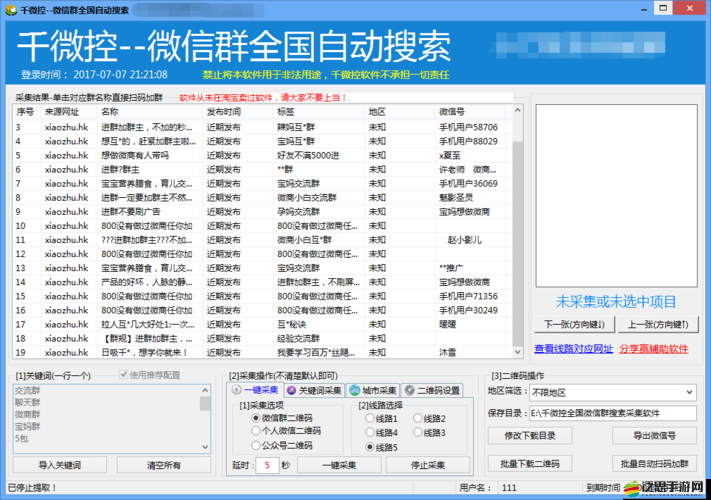Choose 线路4 radio button
Image resolution: width=711 pixels, height=500 pixels.
point(370,432)
